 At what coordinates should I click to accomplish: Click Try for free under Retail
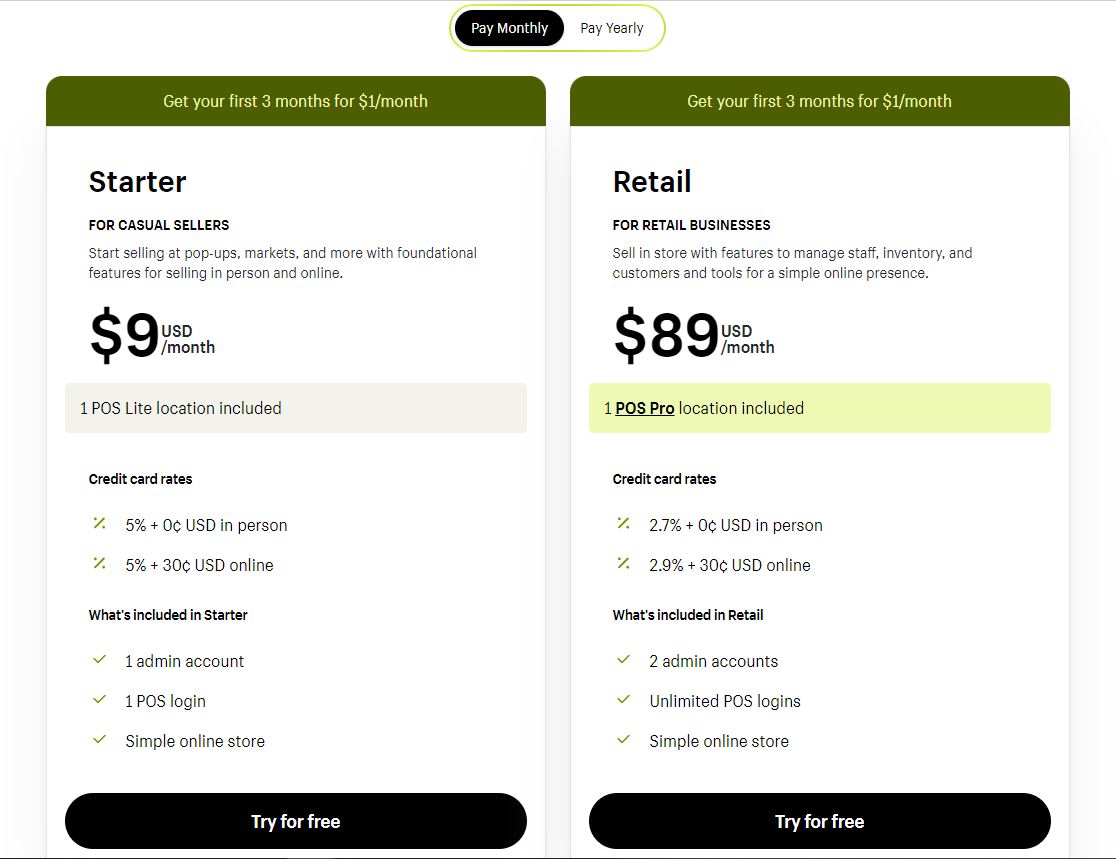pyautogui.click(x=819, y=821)
